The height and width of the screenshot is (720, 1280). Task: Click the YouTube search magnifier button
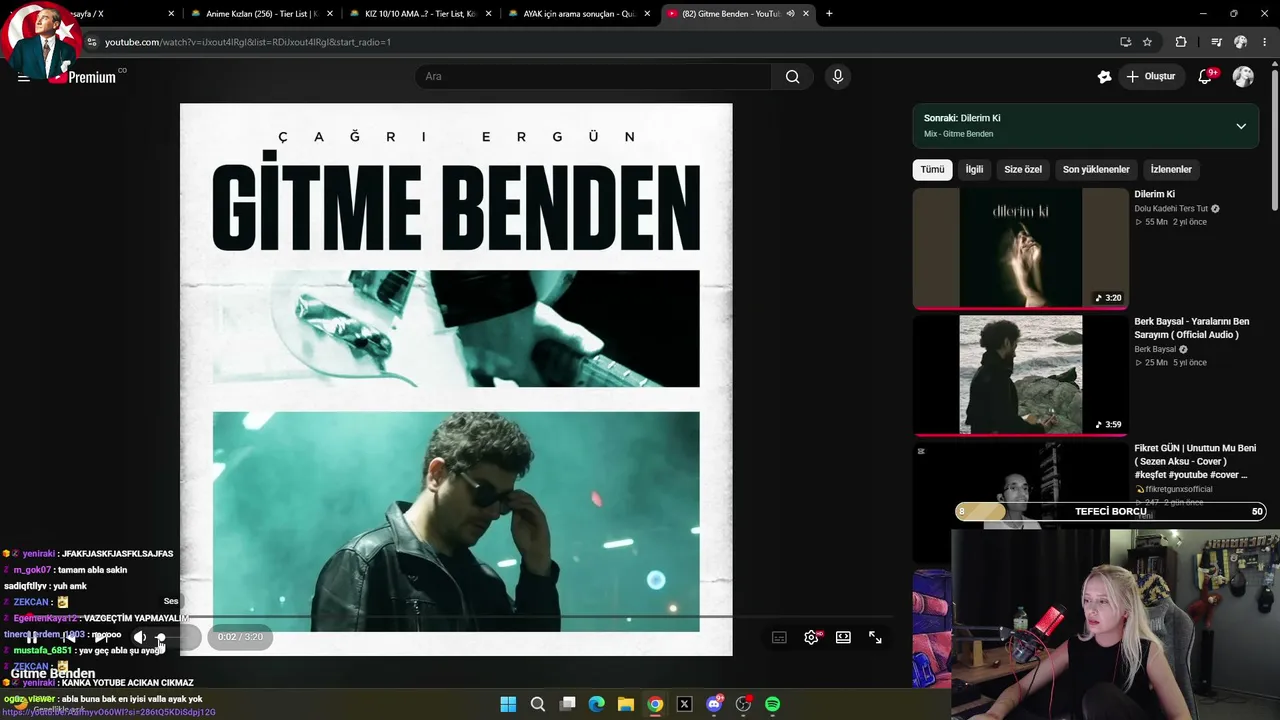coord(793,77)
